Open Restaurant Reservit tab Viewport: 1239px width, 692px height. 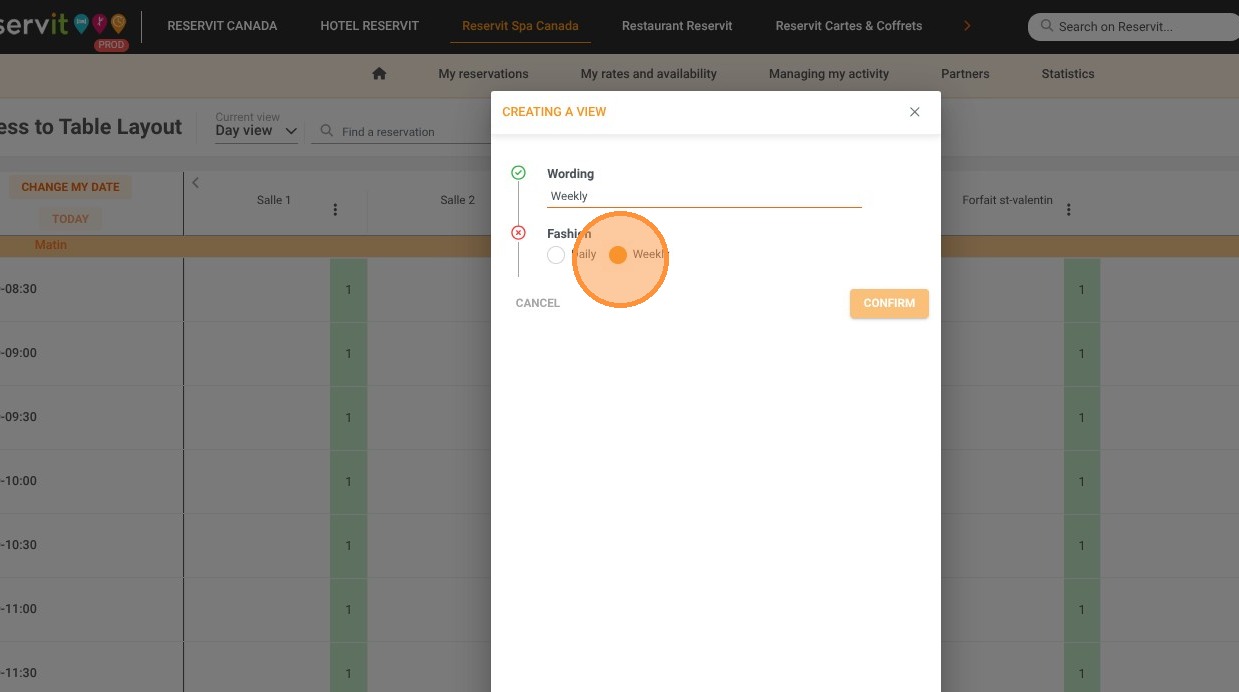click(x=677, y=26)
